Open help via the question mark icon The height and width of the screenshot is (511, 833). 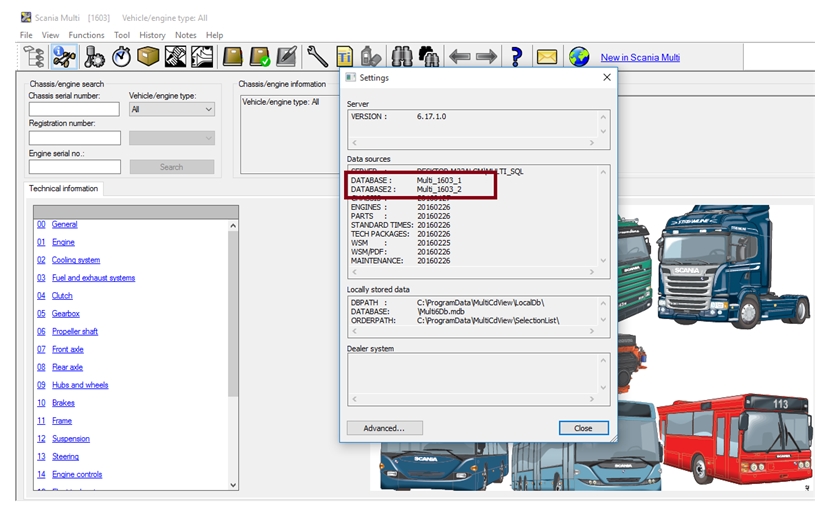pyautogui.click(x=516, y=56)
